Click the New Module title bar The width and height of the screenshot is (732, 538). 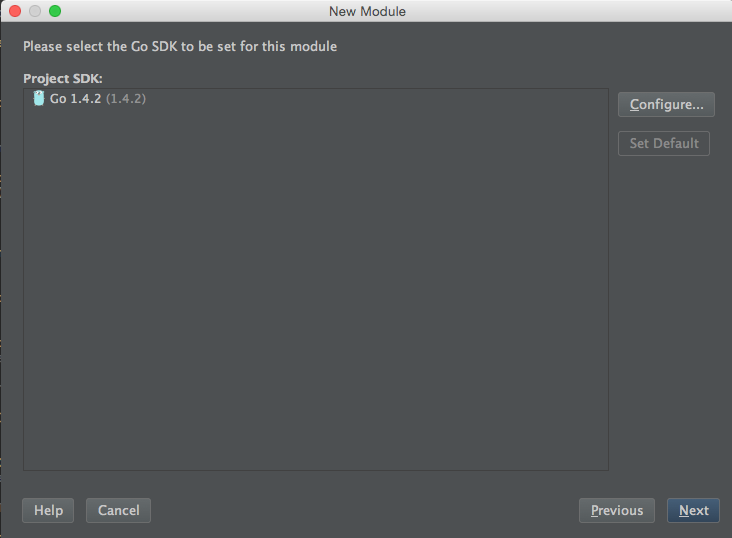point(367,11)
